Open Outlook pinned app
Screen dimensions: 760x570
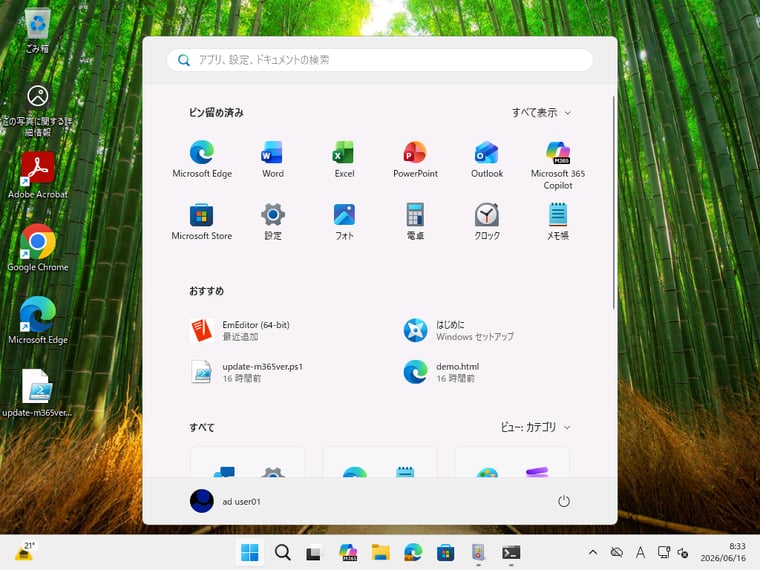487,160
